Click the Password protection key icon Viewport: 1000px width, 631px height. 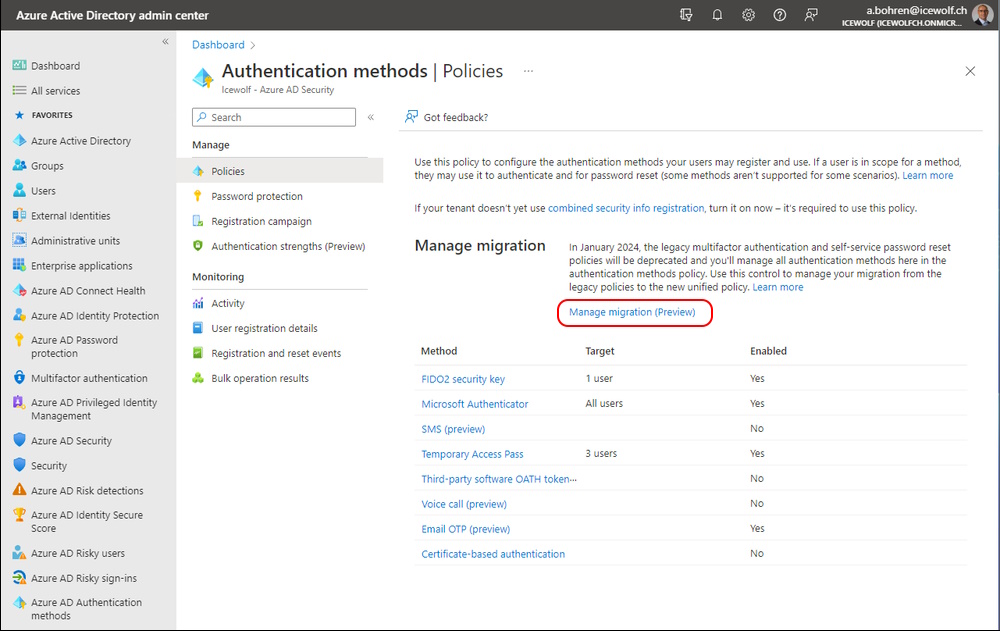[198, 196]
